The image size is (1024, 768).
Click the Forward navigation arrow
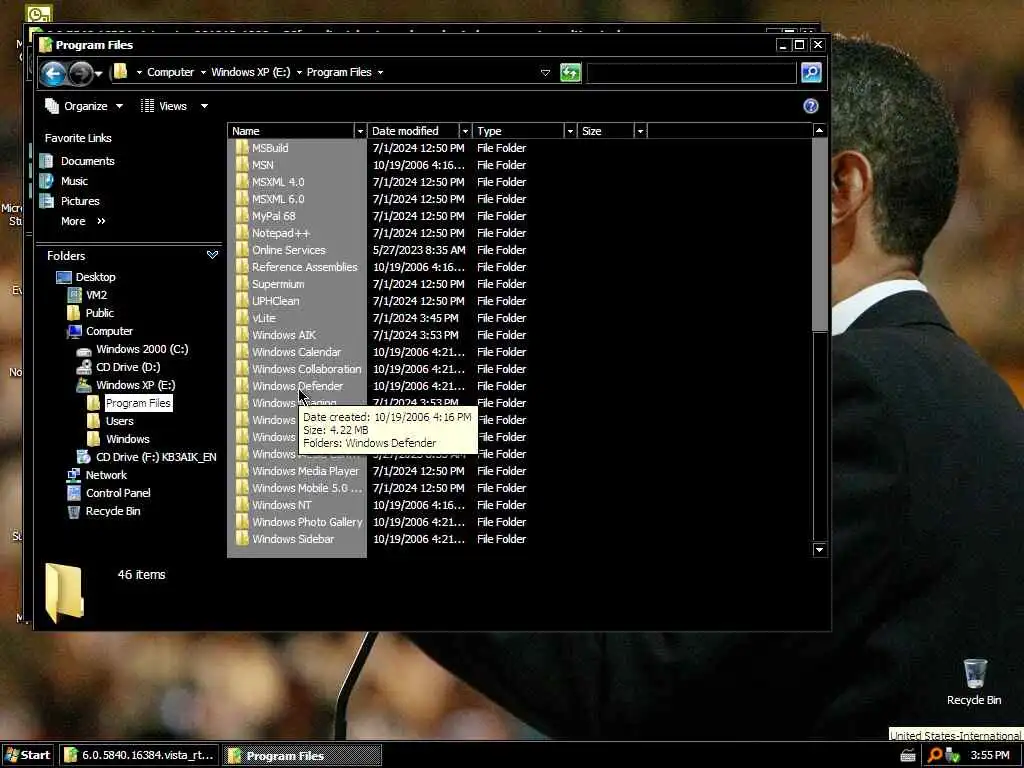pyautogui.click(x=81, y=73)
